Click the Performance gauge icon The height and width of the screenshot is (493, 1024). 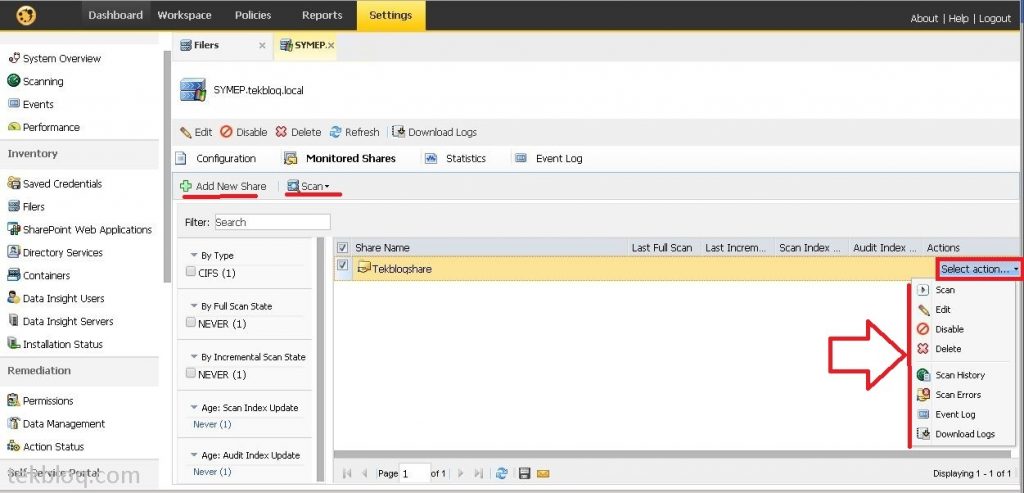(x=14, y=127)
